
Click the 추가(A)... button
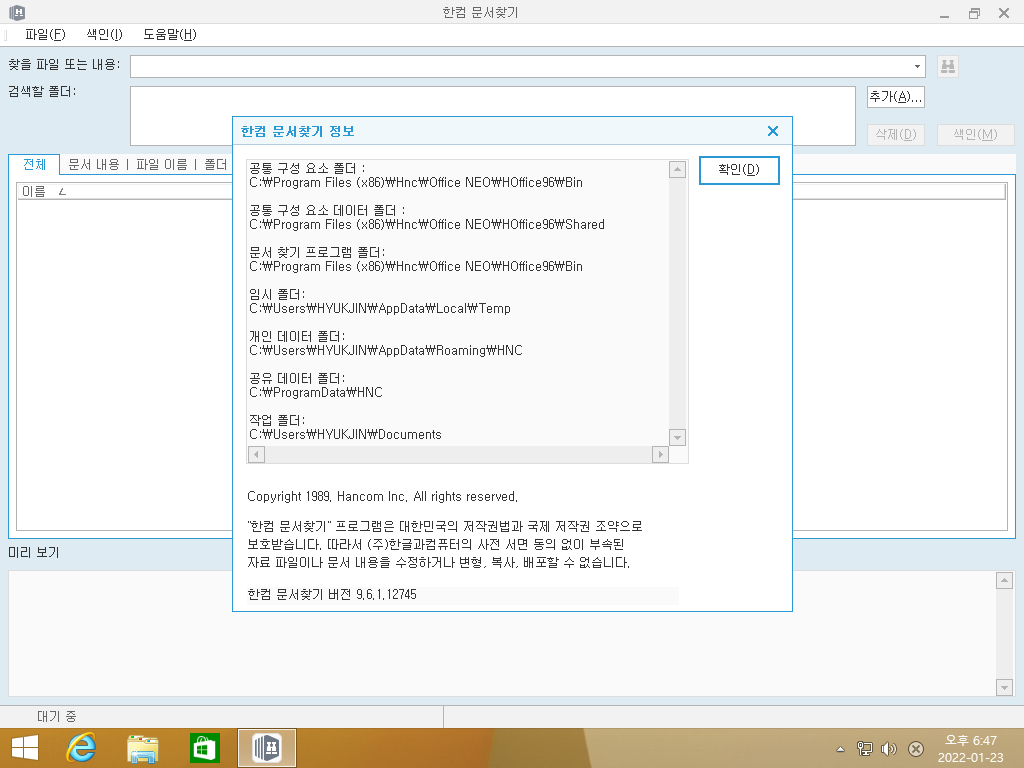coord(895,97)
